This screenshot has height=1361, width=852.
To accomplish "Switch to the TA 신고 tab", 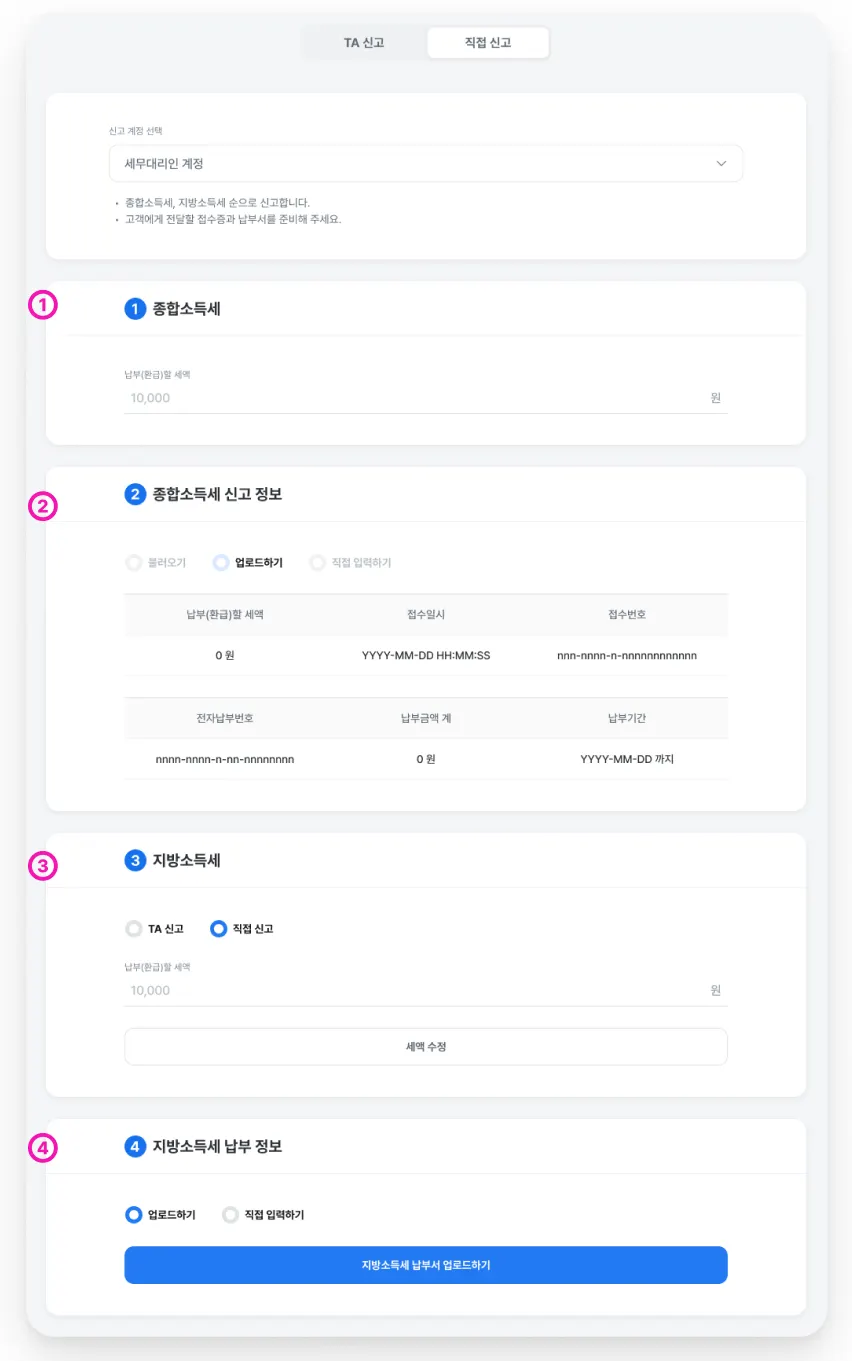I will tap(364, 43).
